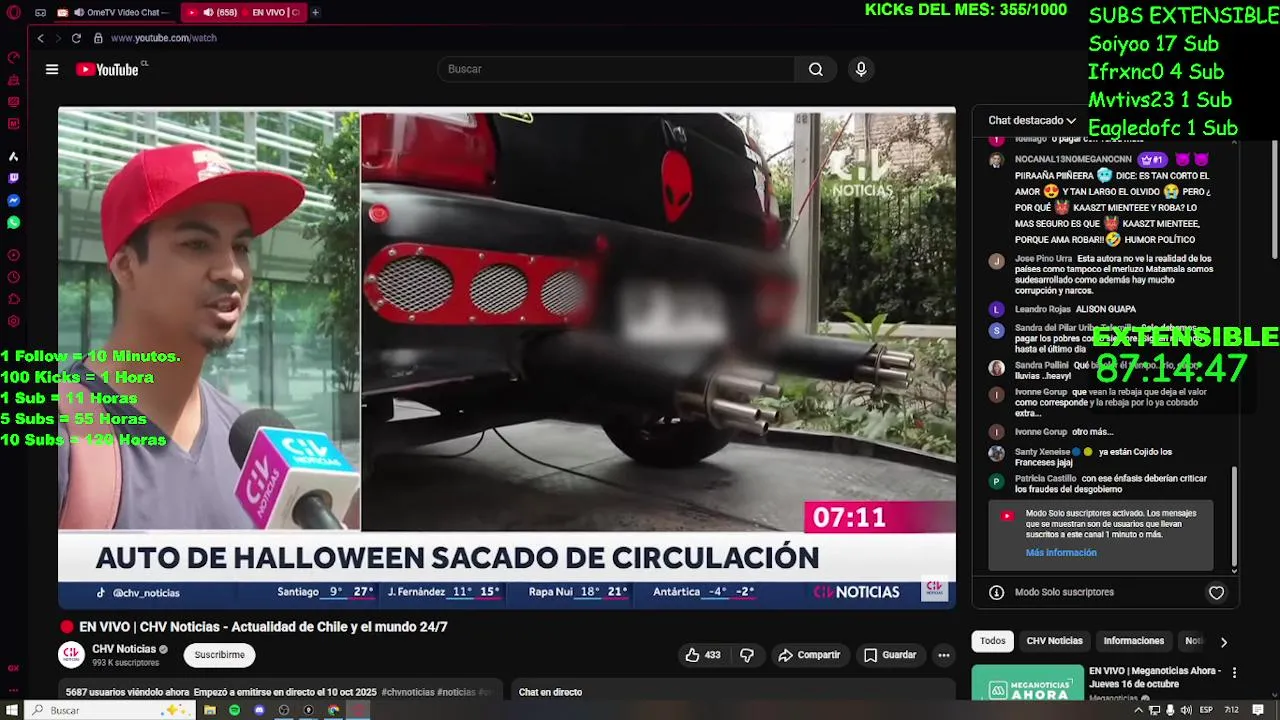Click the magnifier search button

coord(816,69)
